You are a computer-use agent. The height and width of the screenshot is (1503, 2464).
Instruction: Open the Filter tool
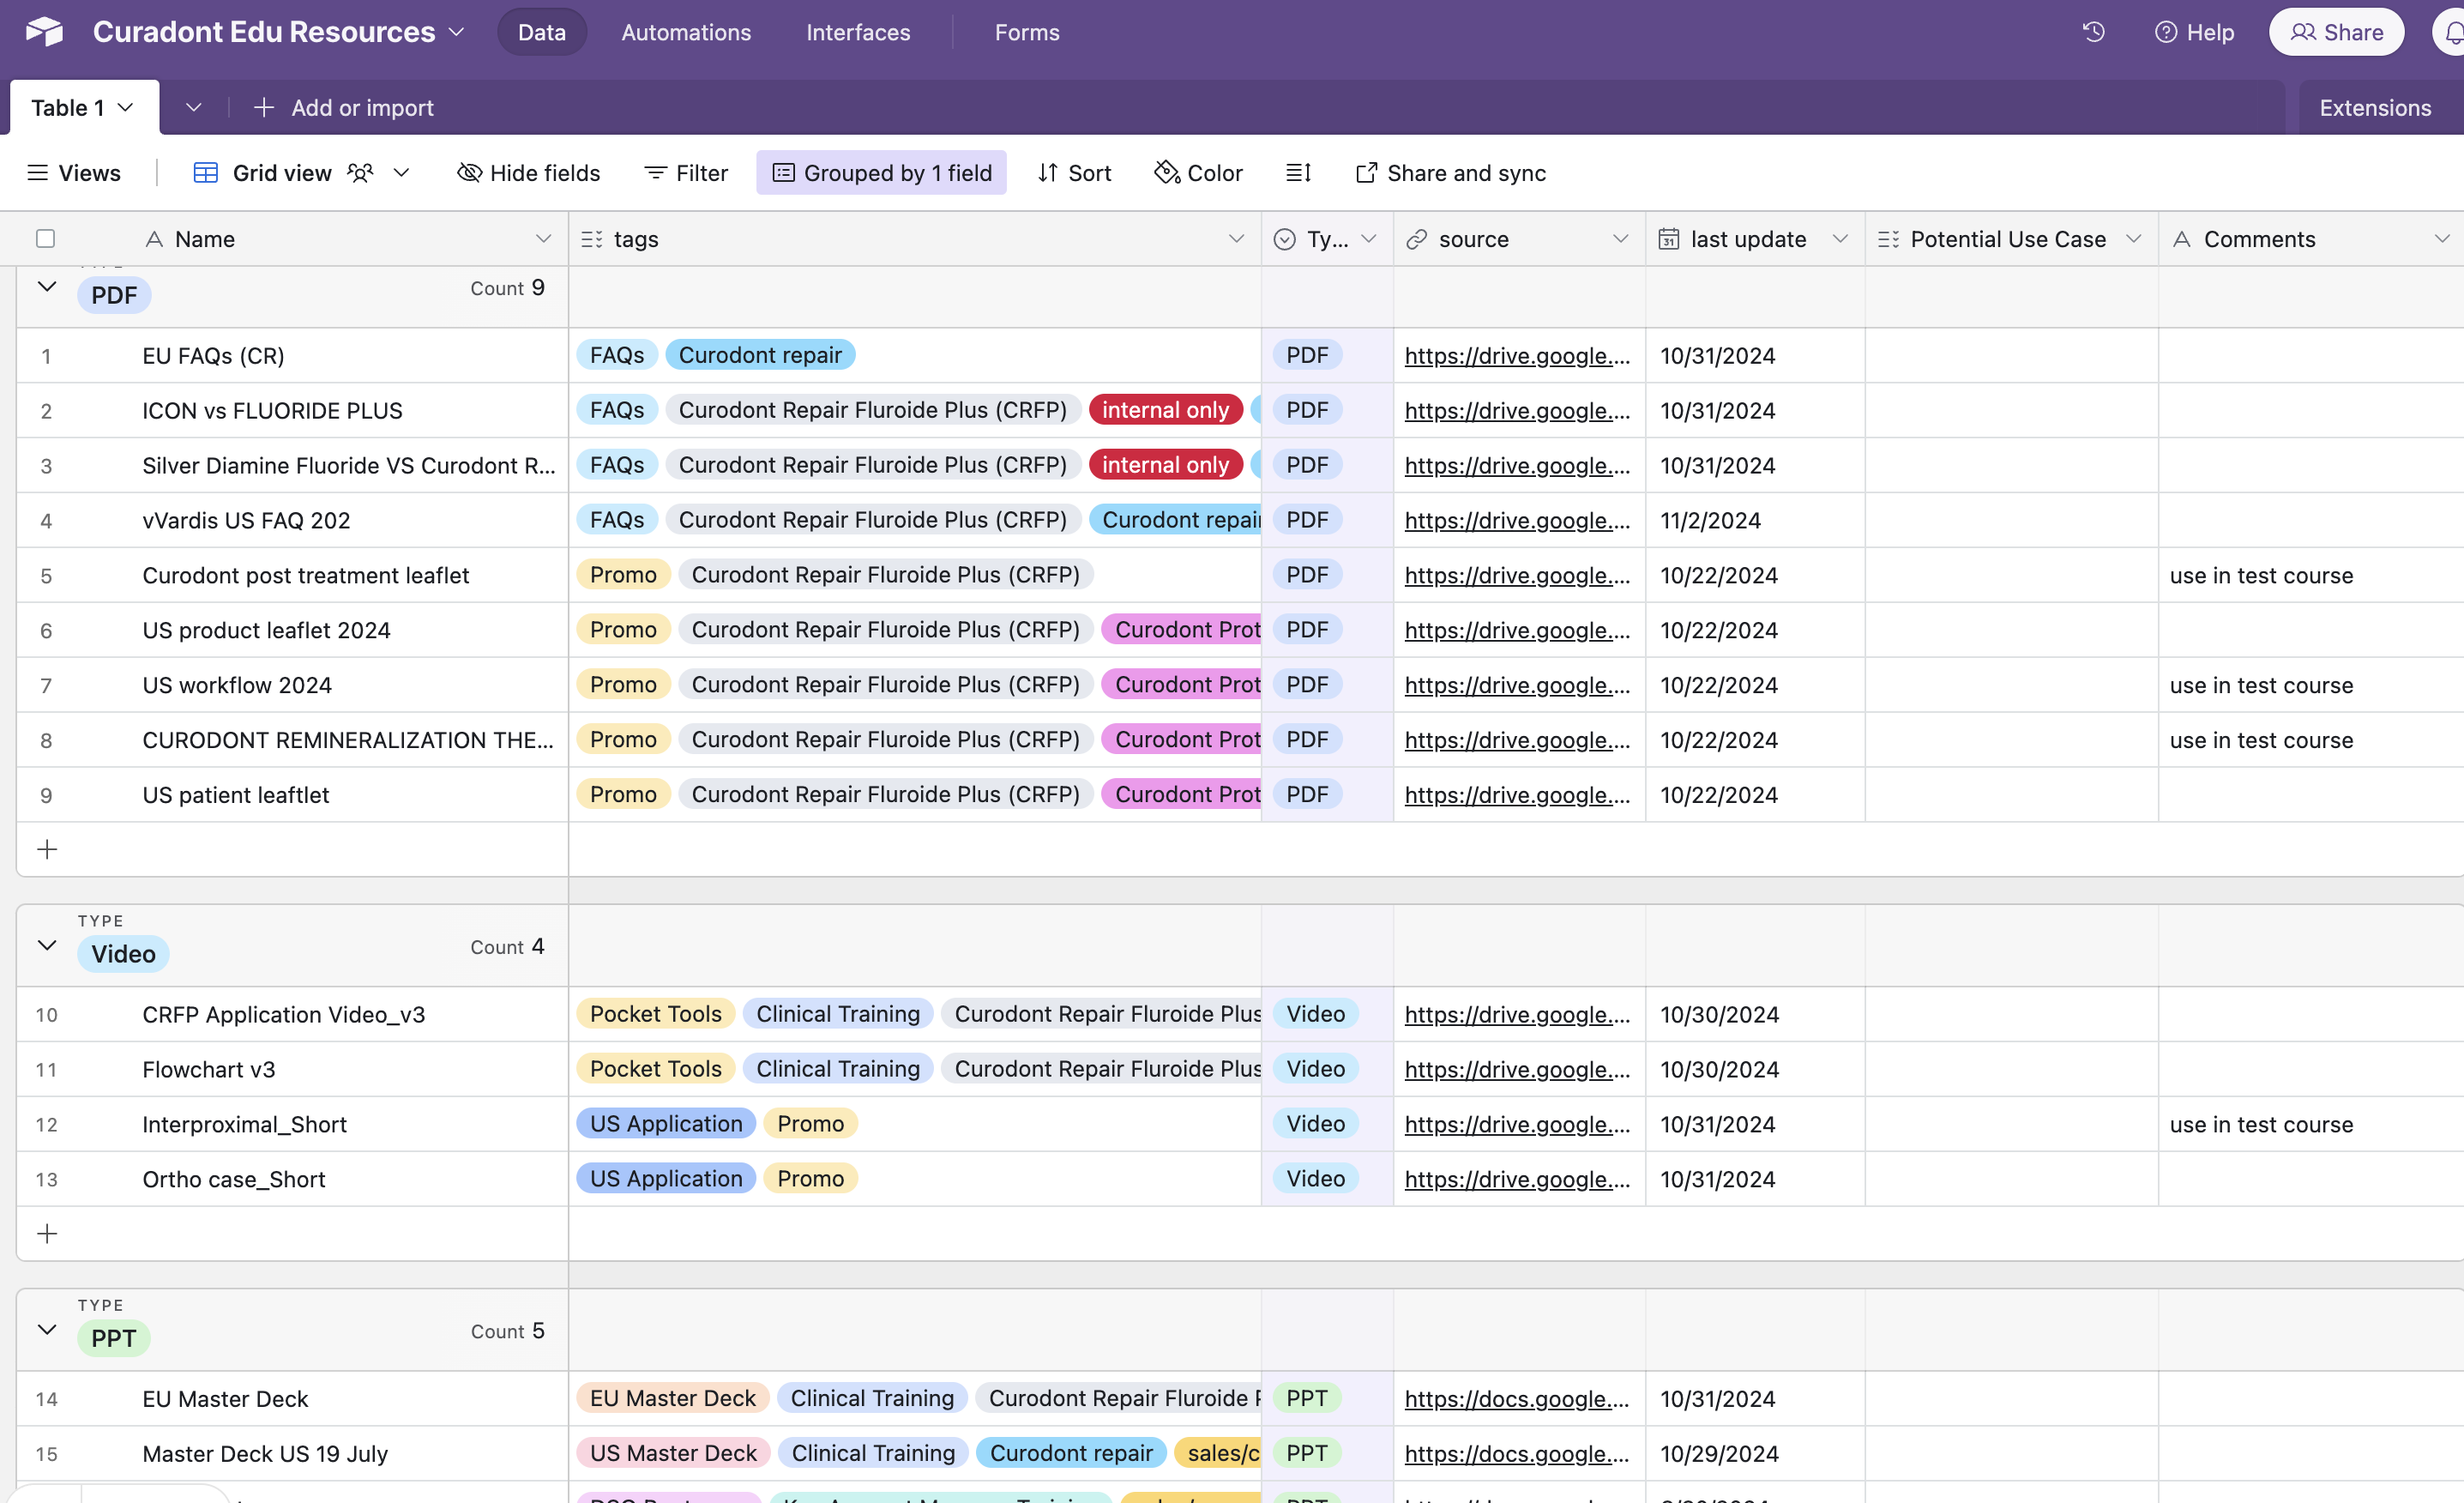(686, 173)
